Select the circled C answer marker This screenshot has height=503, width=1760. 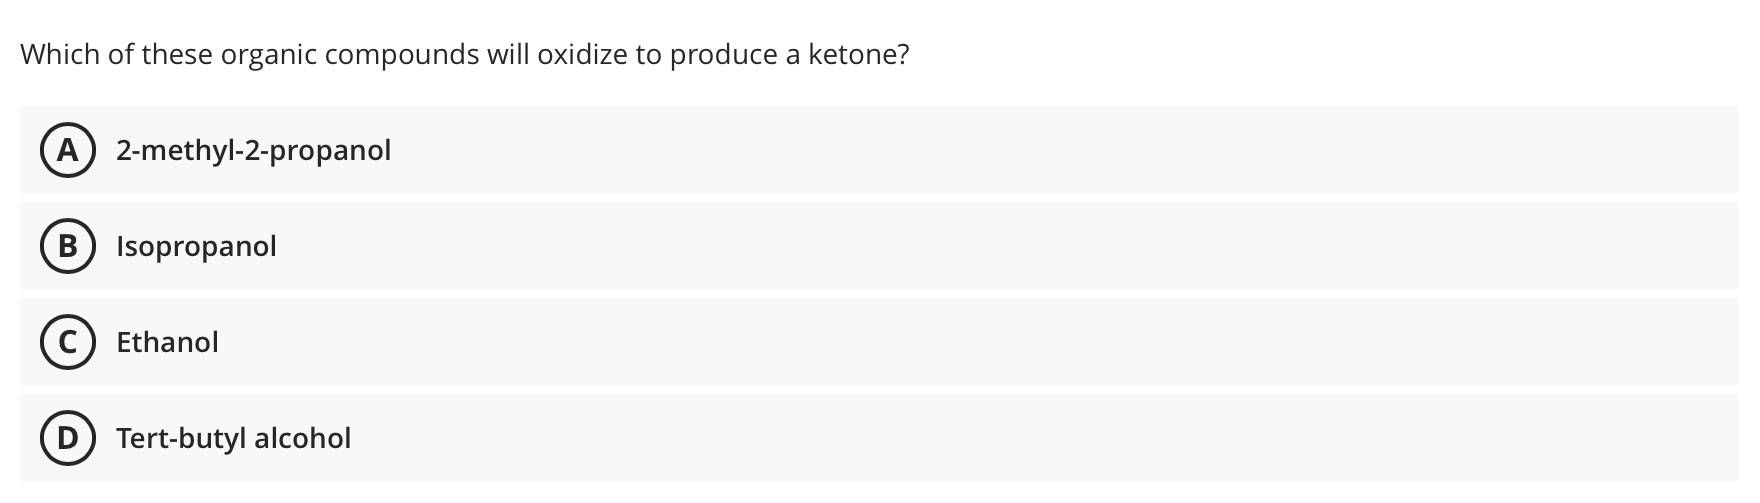point(67,342)
